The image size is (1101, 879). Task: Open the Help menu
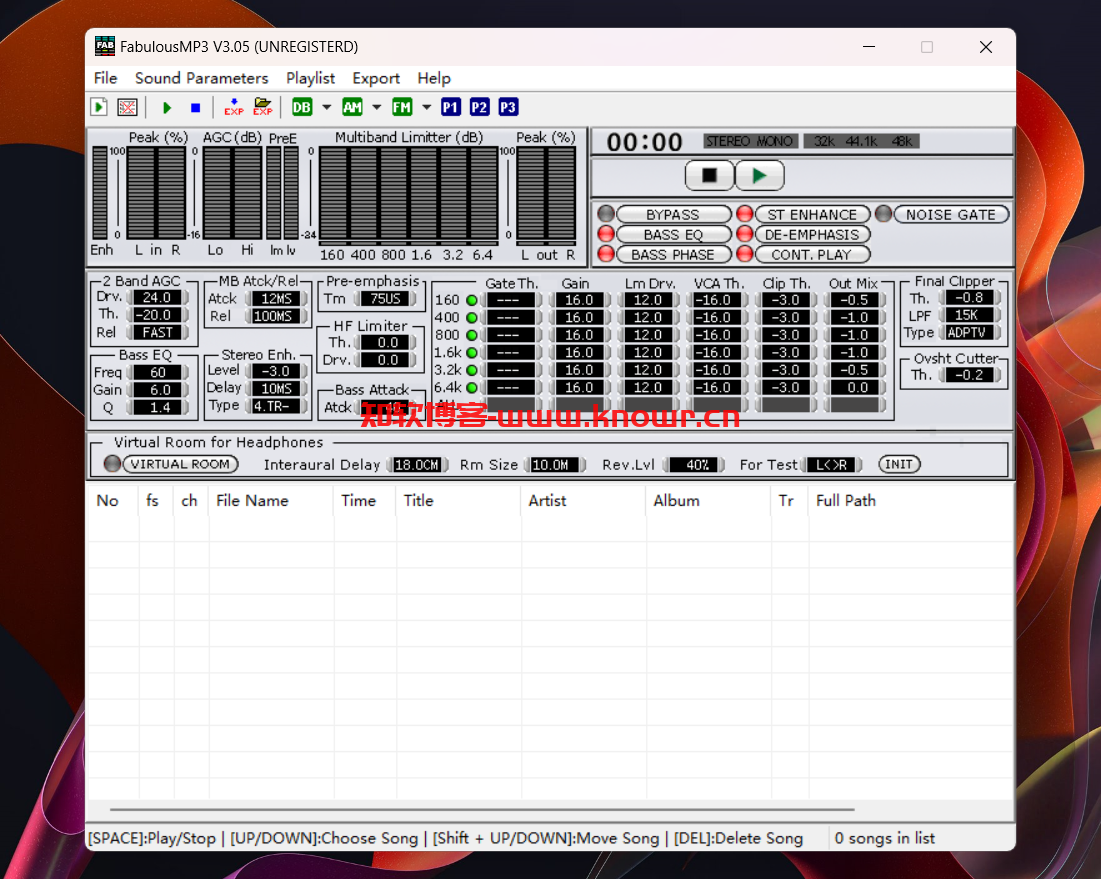coord(434,78)
